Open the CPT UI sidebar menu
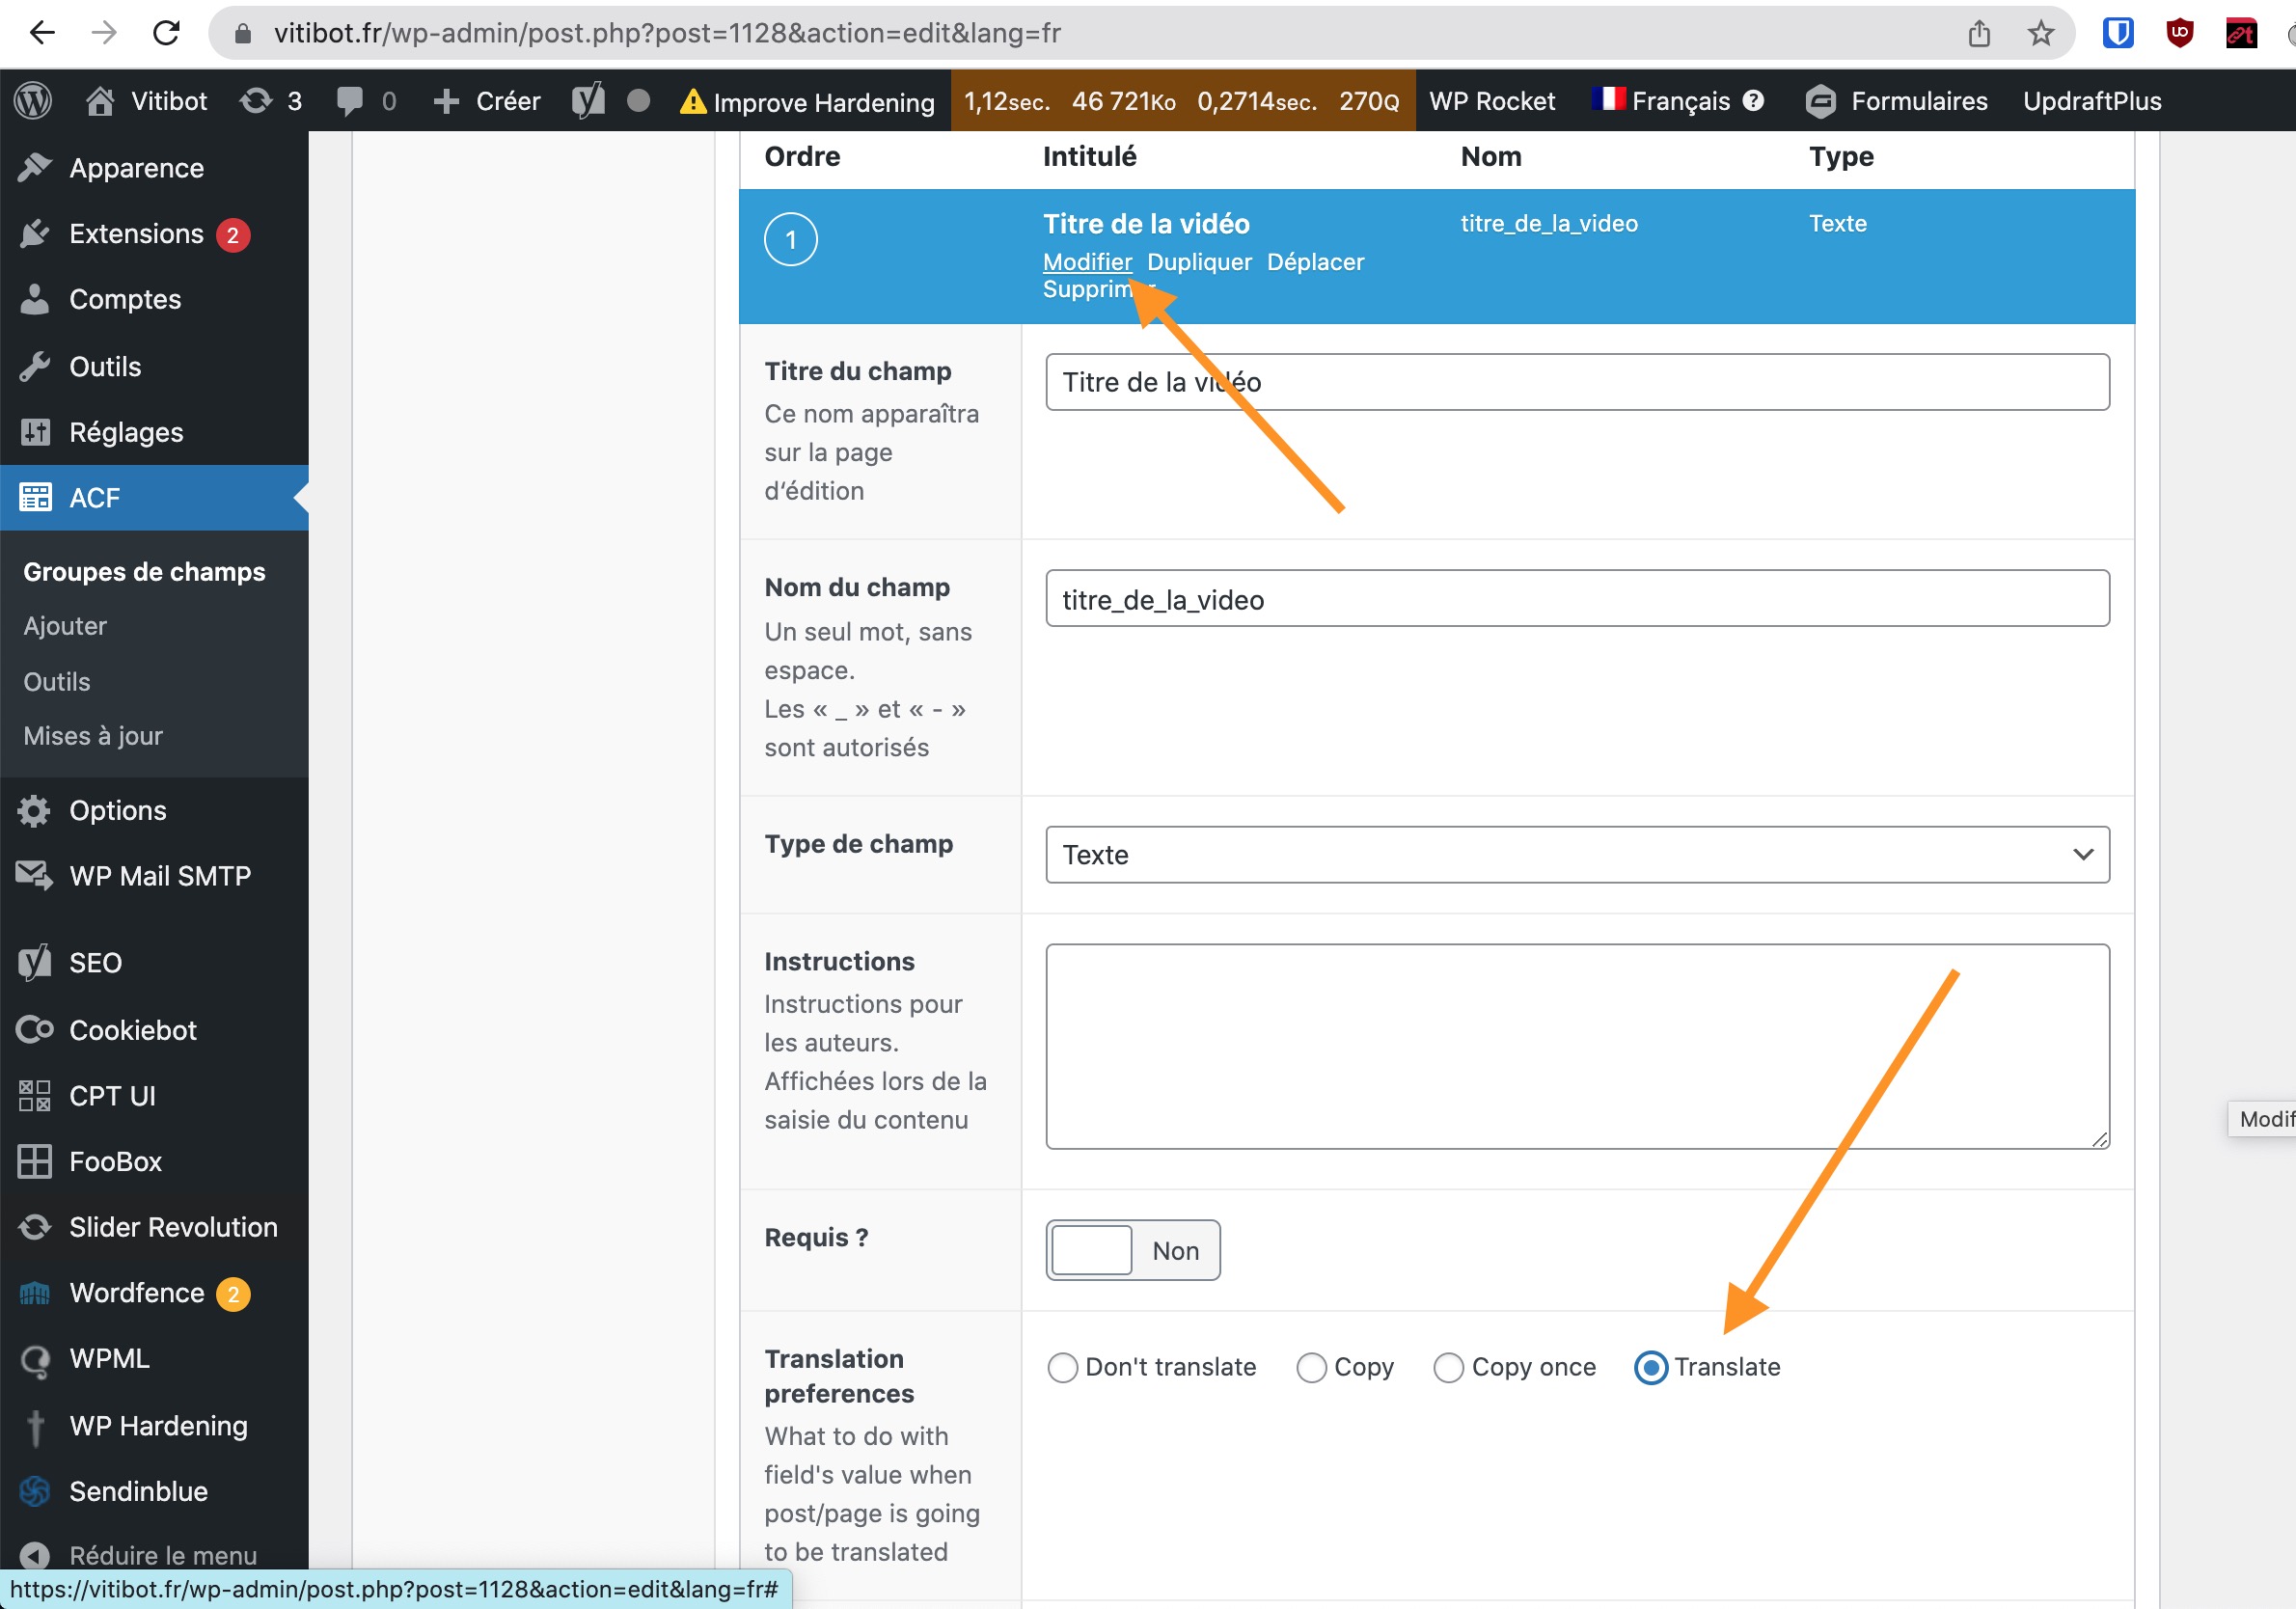The height and width of the screenshot is (1609, 2296). pyautogui.click(x=154, y=1096)
